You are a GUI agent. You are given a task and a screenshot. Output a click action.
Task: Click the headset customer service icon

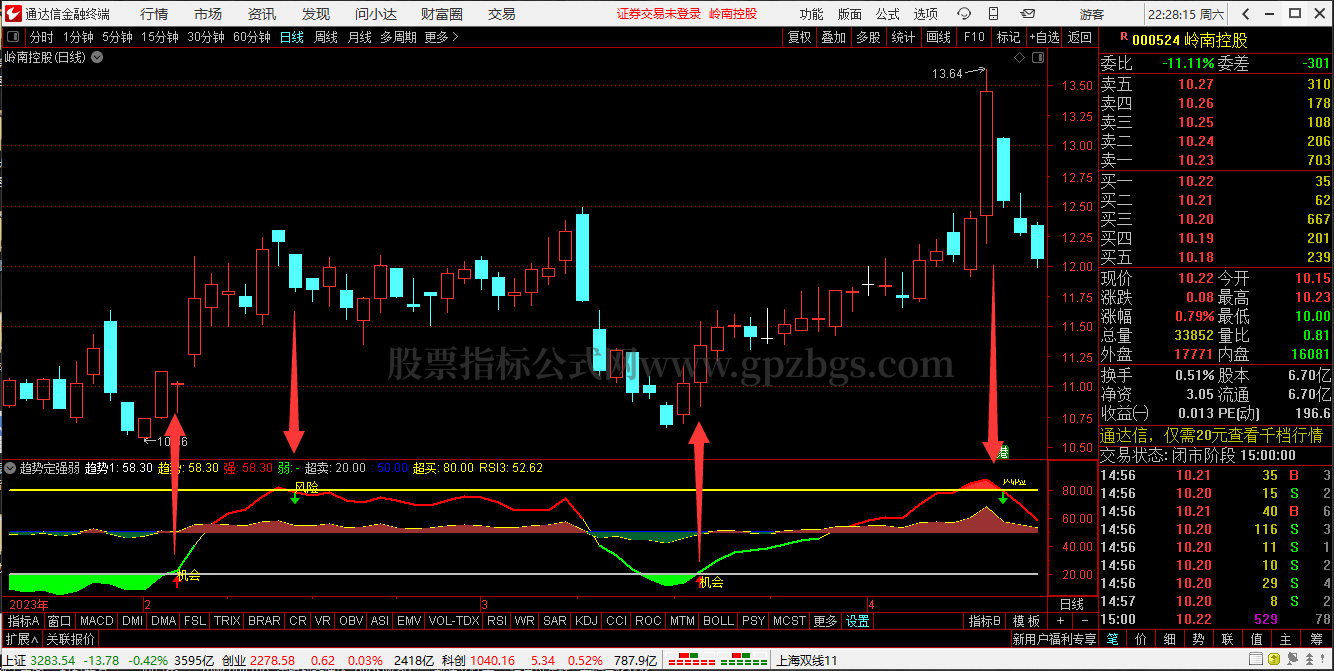(x=963, y=14)
